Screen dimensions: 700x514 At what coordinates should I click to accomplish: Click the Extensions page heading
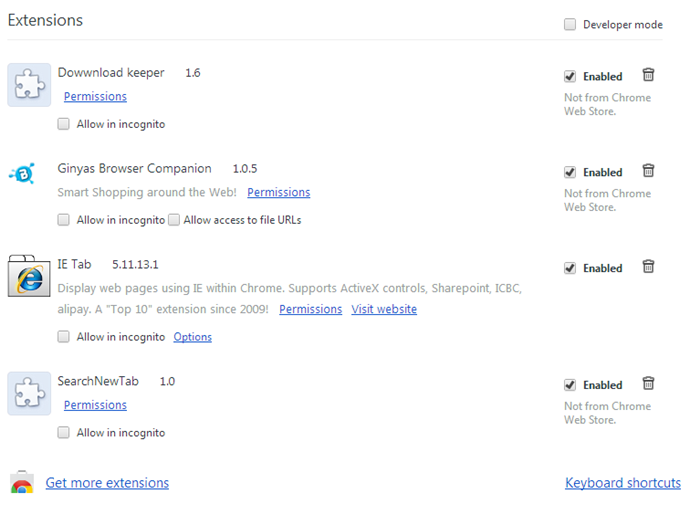click(45, 21)
